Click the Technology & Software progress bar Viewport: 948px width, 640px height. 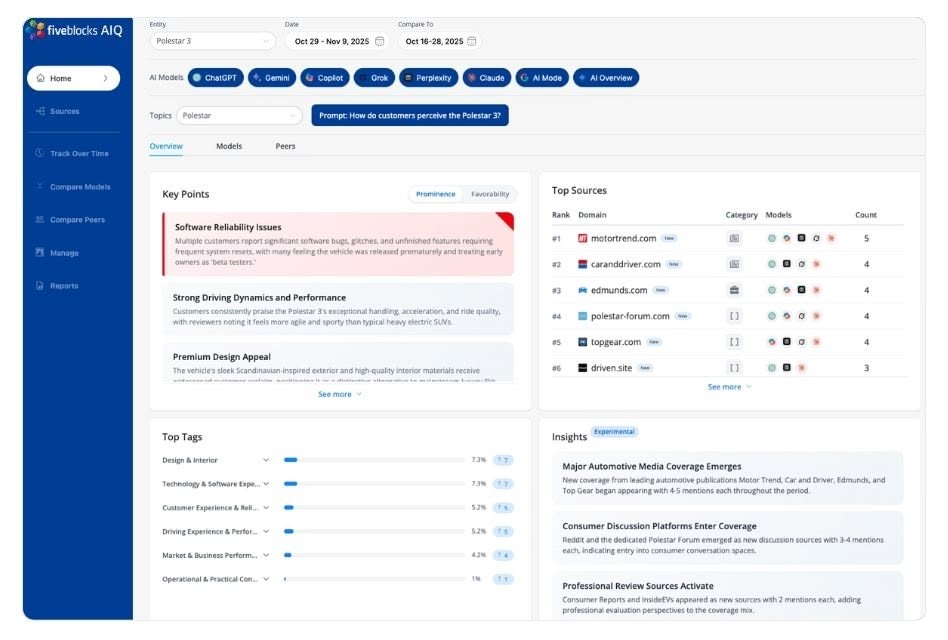tap(374, 484)
